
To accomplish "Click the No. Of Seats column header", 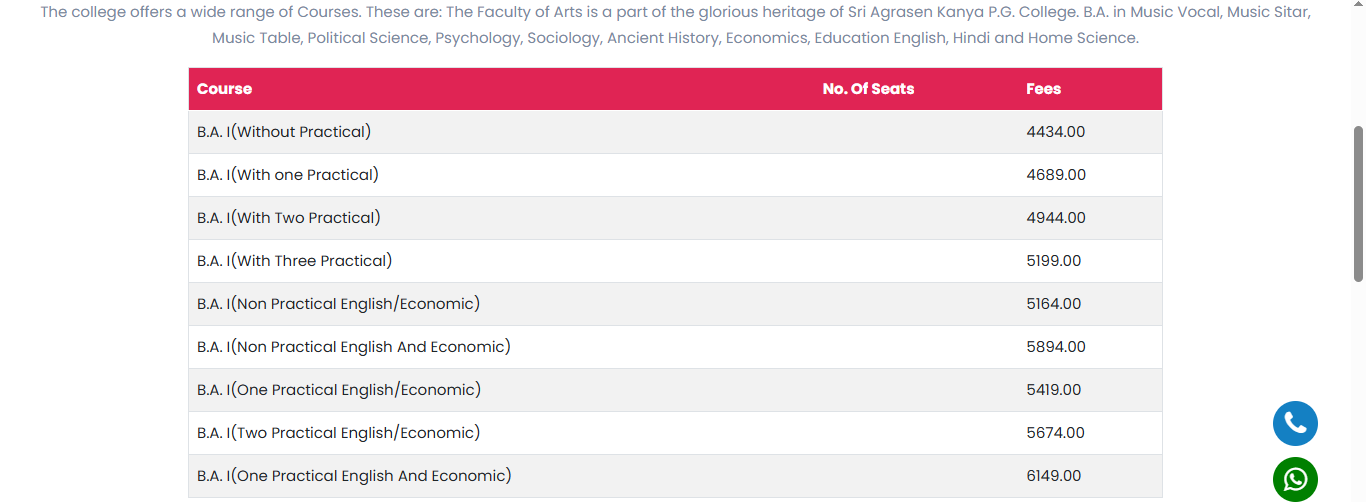I will (x=868, y=89).
